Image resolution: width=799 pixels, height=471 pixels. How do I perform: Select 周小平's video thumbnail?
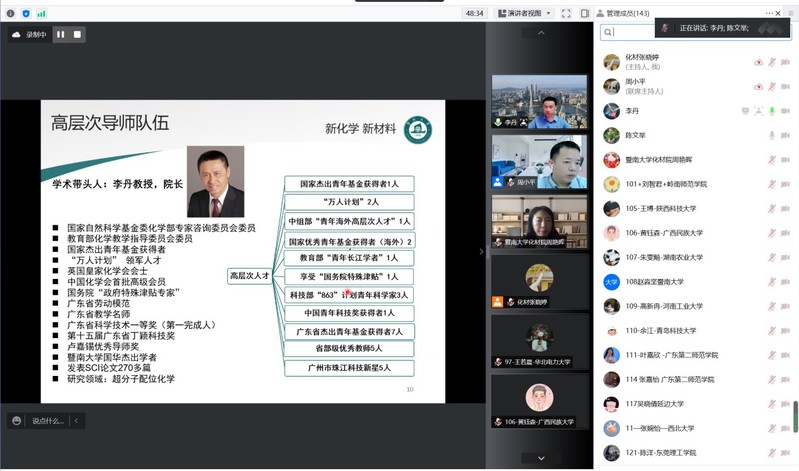click(539, 161)
